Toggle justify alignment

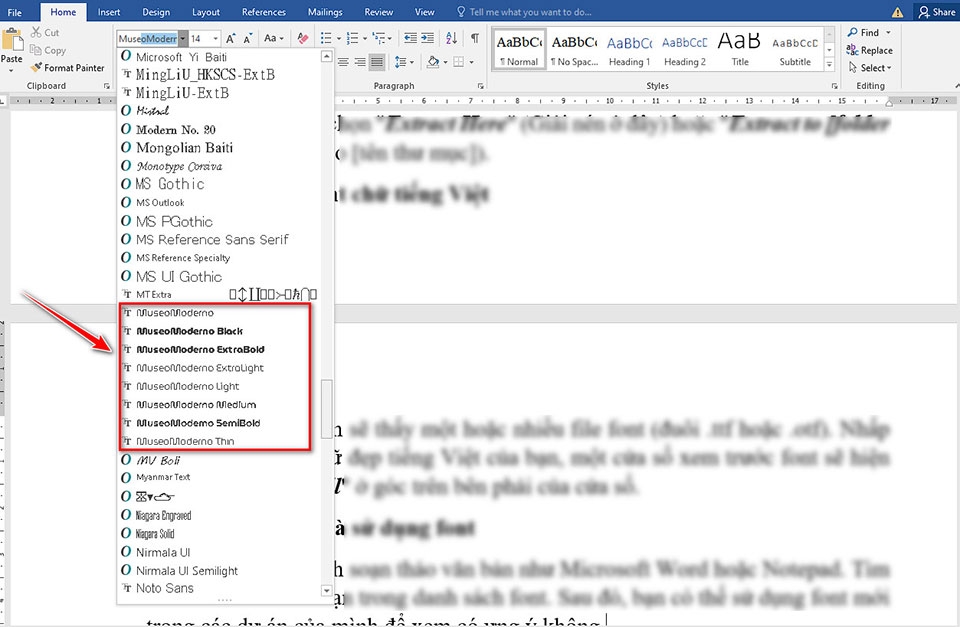click(x=377, y=62)
